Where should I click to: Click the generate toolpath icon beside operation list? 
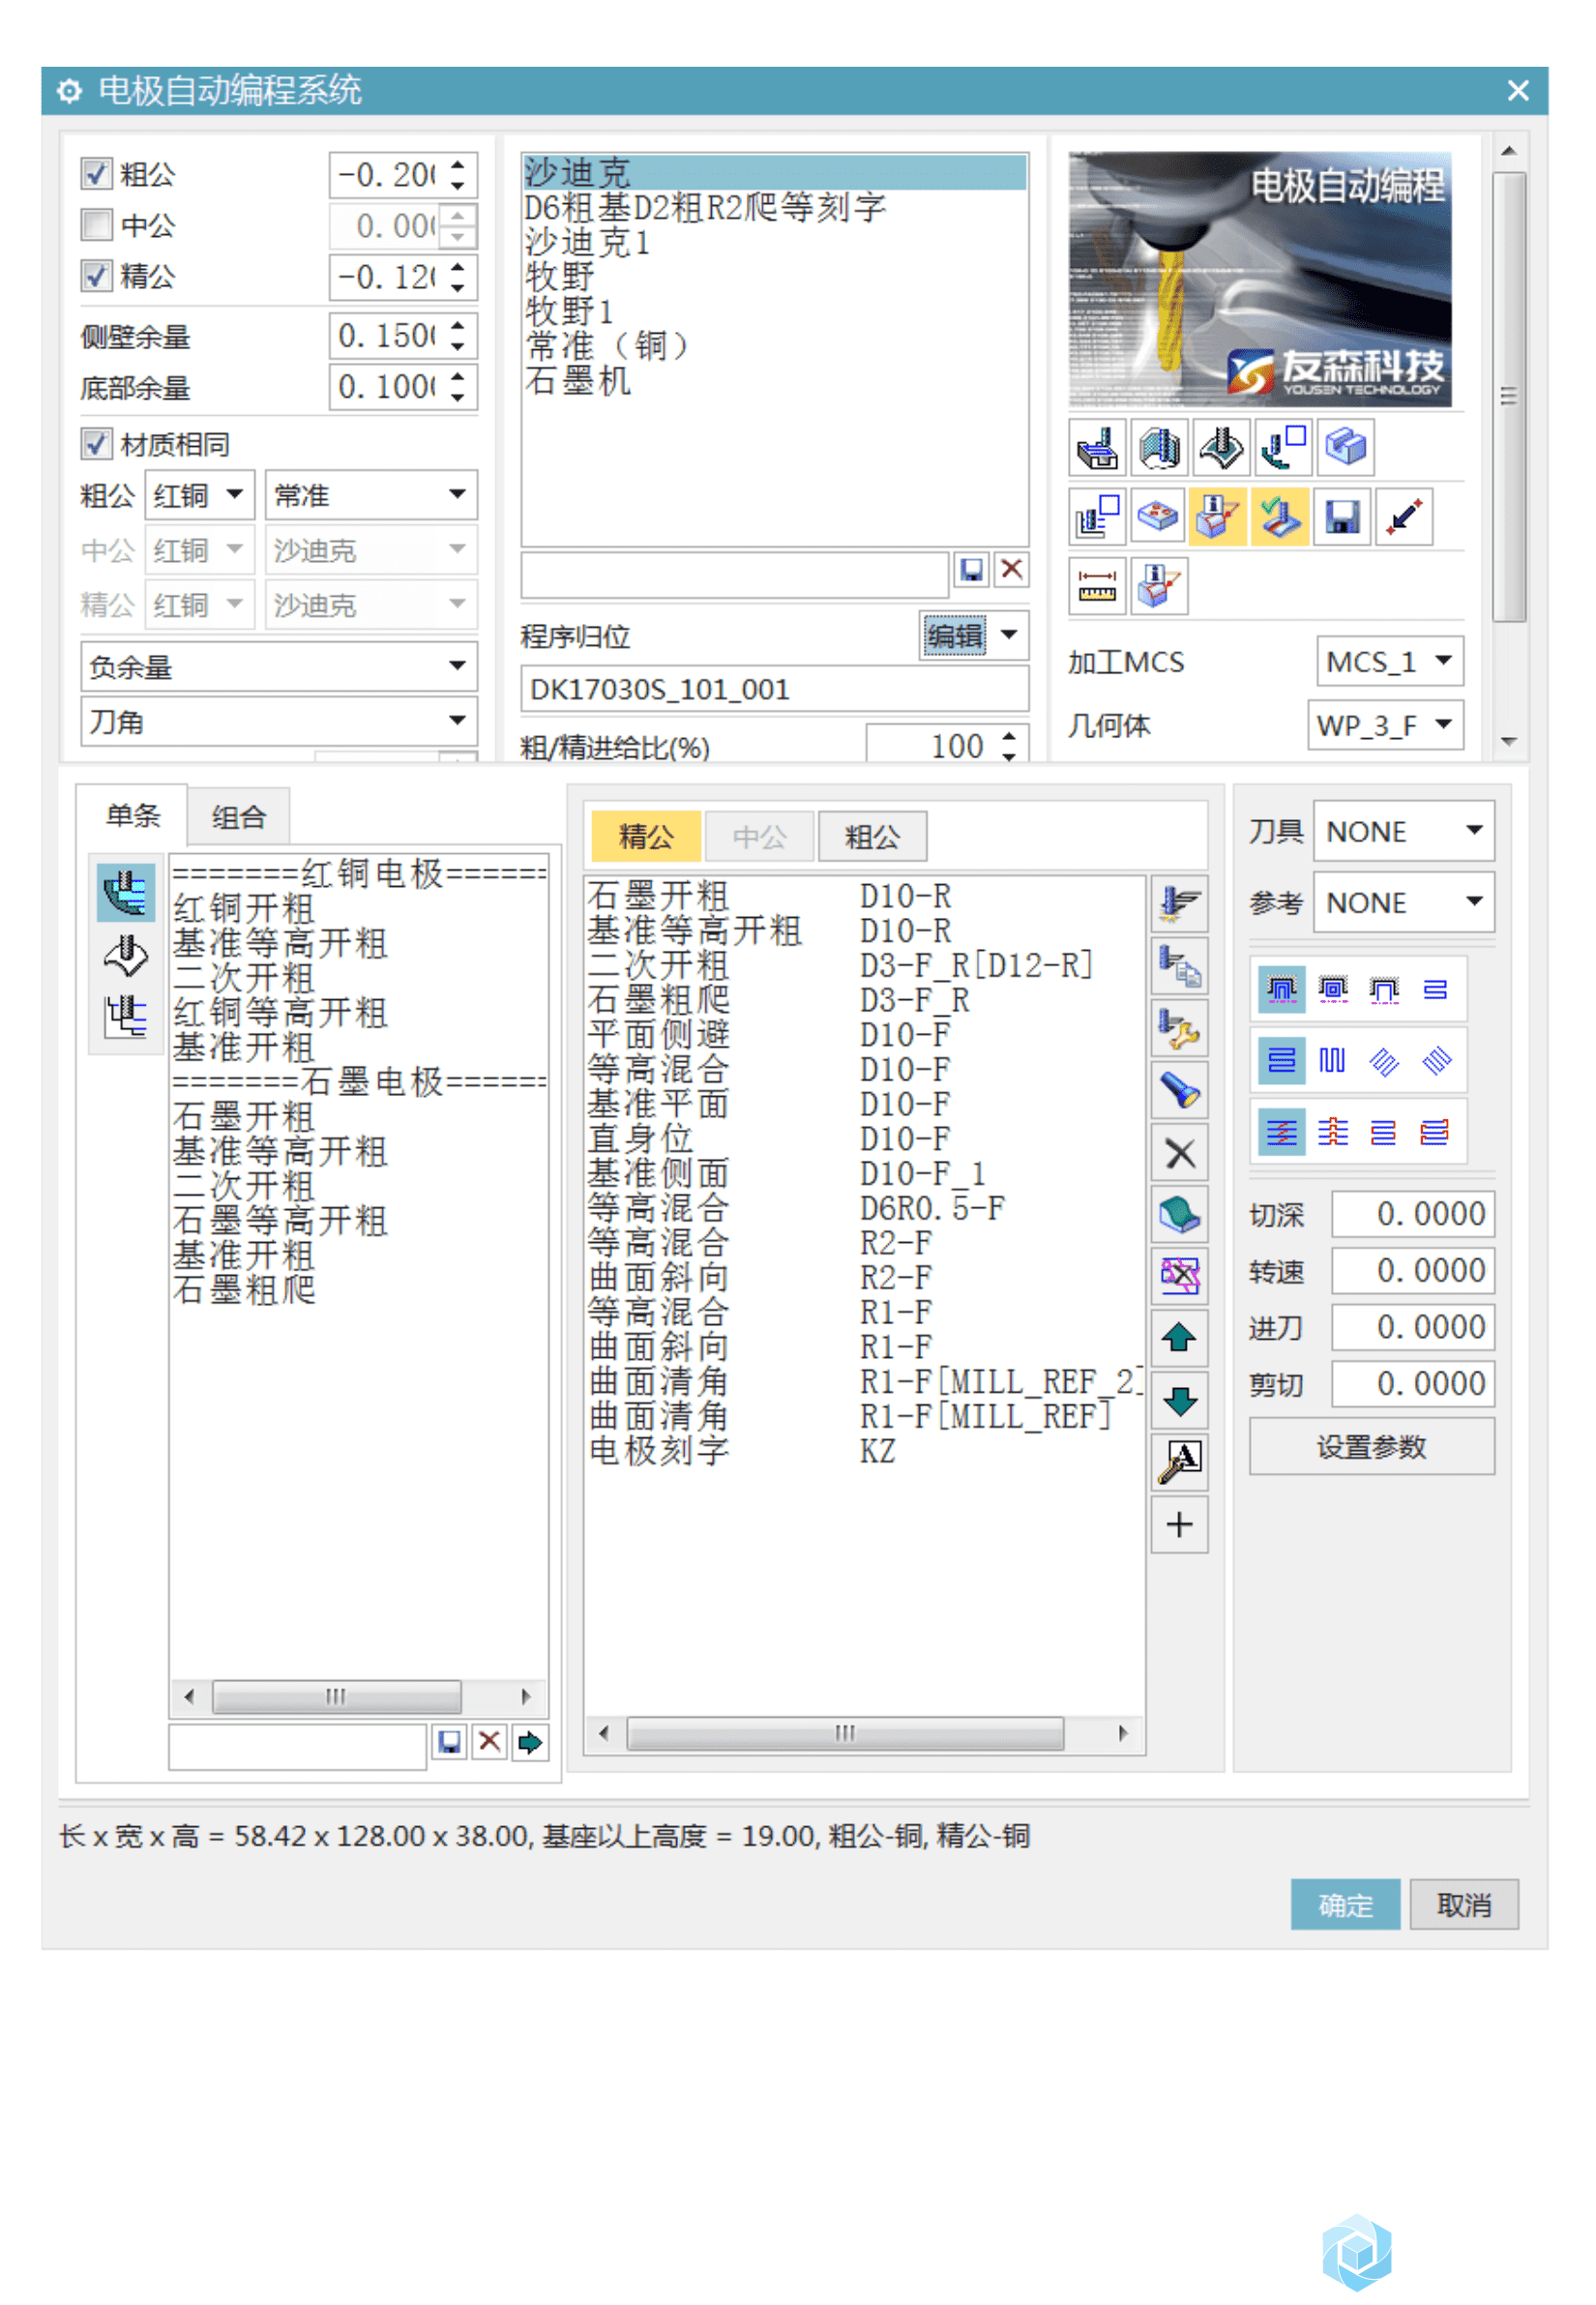pyautogui.click(x=1180, y=904)
